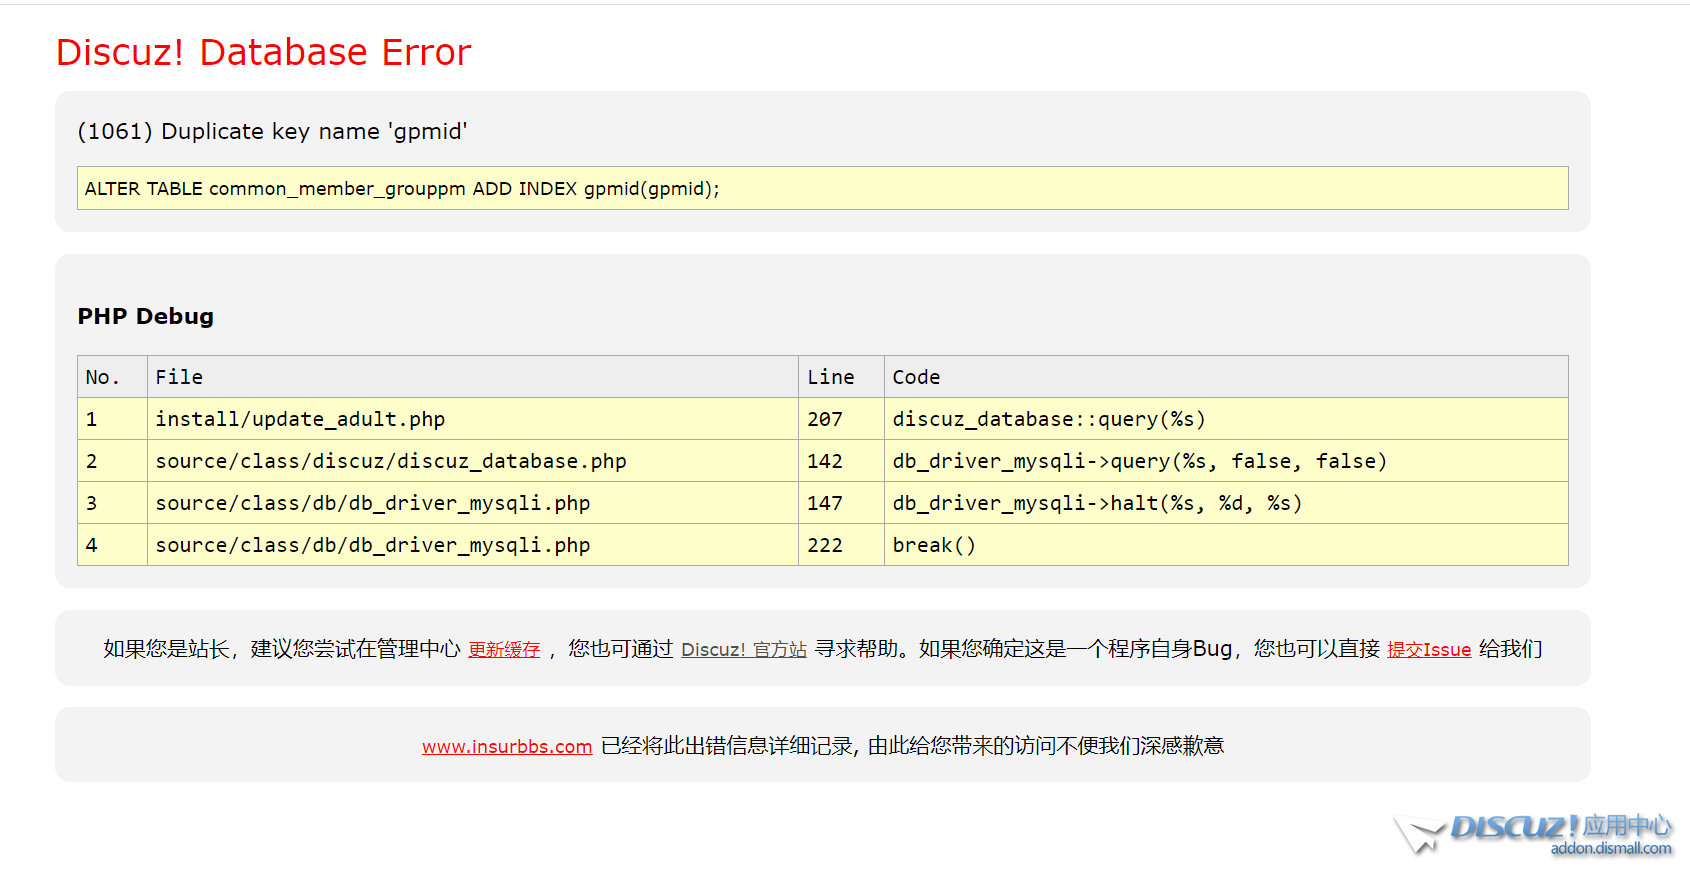This screenshot has height=874, width=1690.
Task: Click the text 如果您是站长，建议您尝试在管理中心
Action: coord(282,649)
